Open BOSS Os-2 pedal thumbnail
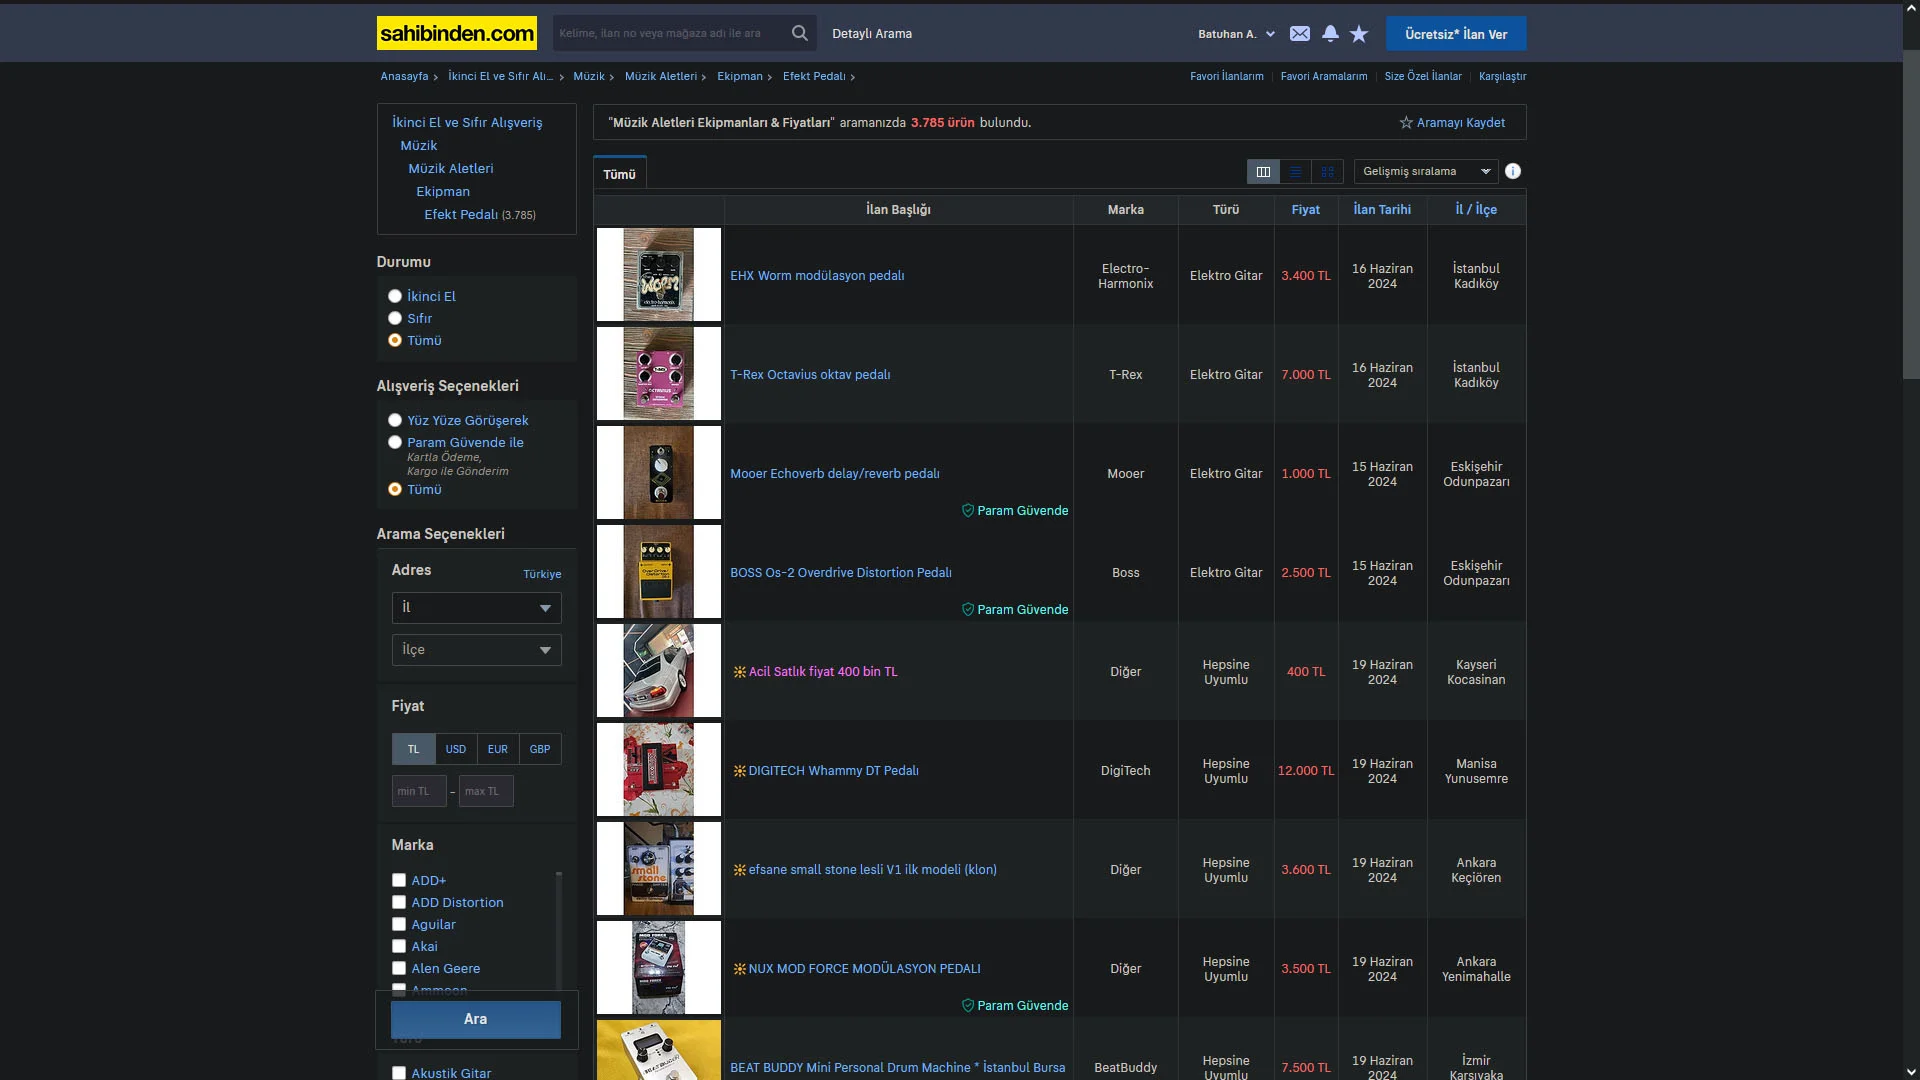The width and height of the screenshot is (1920, 1080). [x=659, y=572]
